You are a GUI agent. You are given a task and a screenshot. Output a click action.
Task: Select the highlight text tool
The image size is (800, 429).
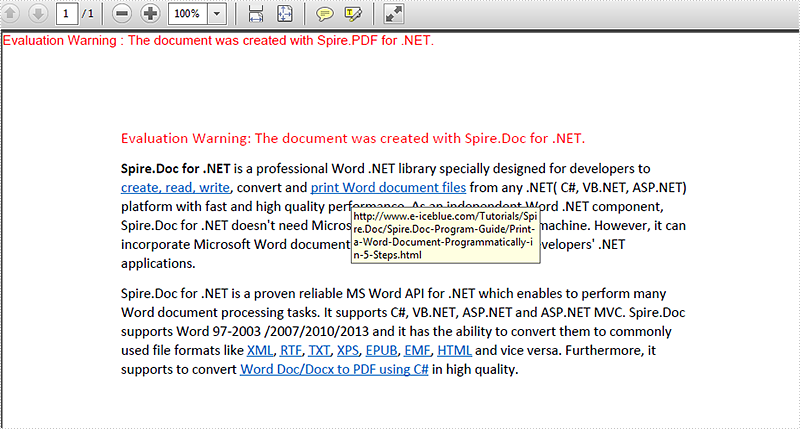point(353,14)
